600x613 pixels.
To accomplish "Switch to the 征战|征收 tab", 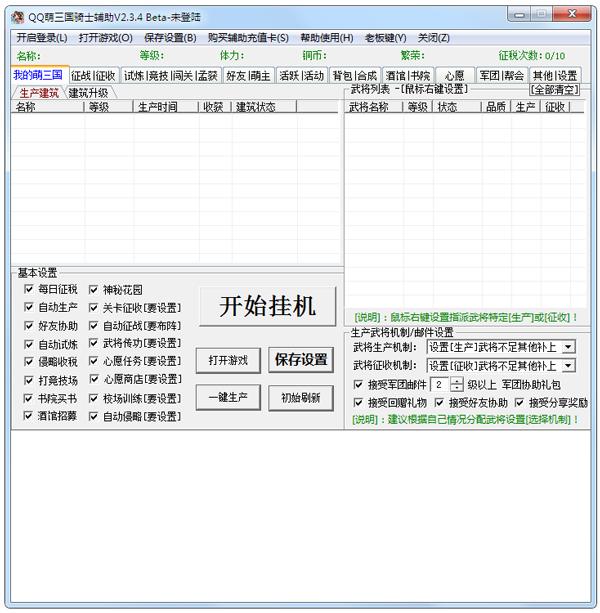I will [93, 75].
